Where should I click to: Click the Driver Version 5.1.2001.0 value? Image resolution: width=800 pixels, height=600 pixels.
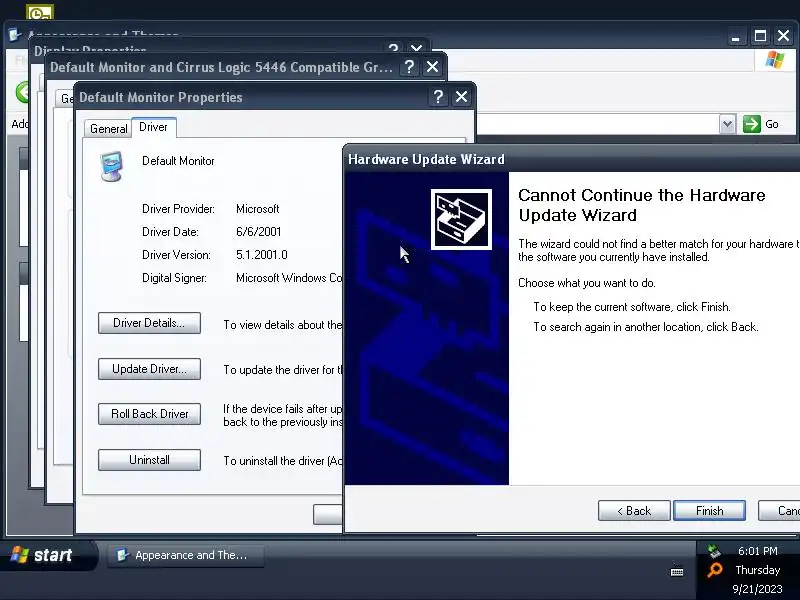coord(262,255)
